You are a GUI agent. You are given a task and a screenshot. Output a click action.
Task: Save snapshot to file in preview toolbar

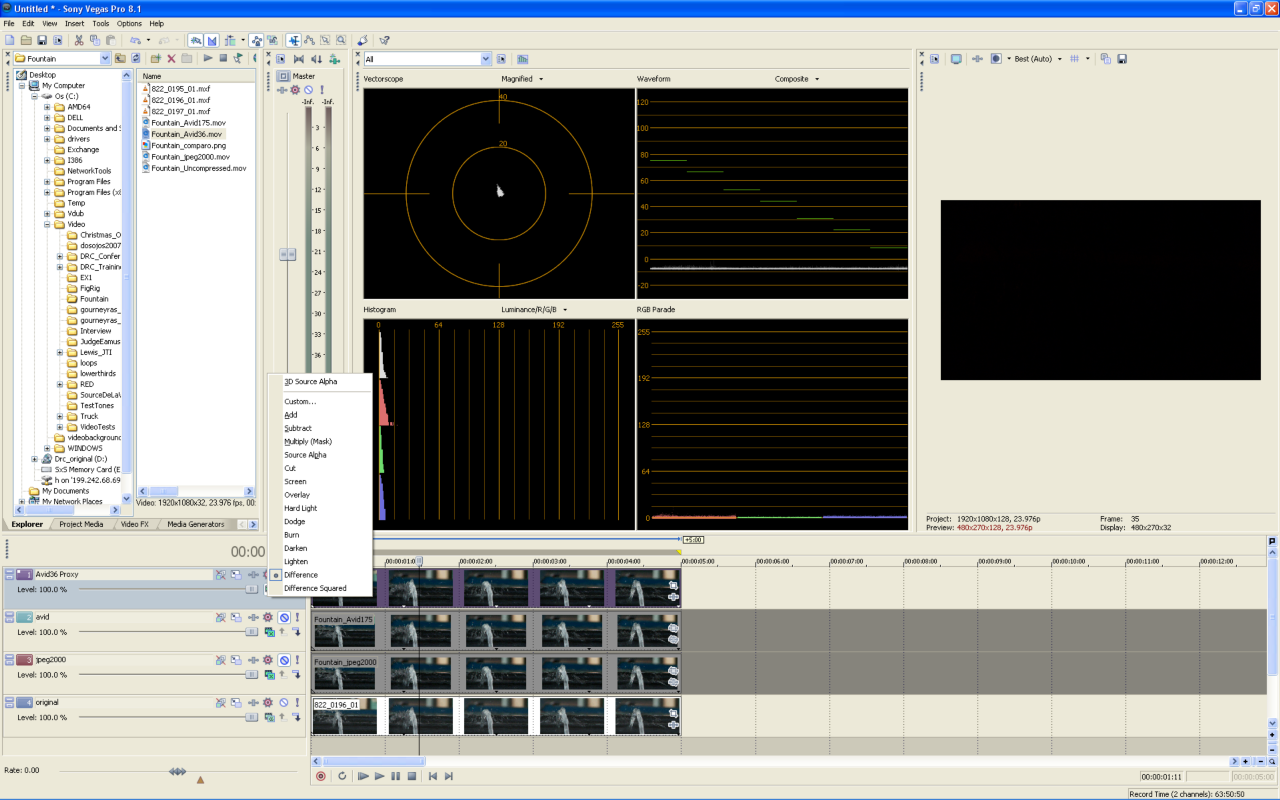pyautogui.click(x=1122, y=59)
